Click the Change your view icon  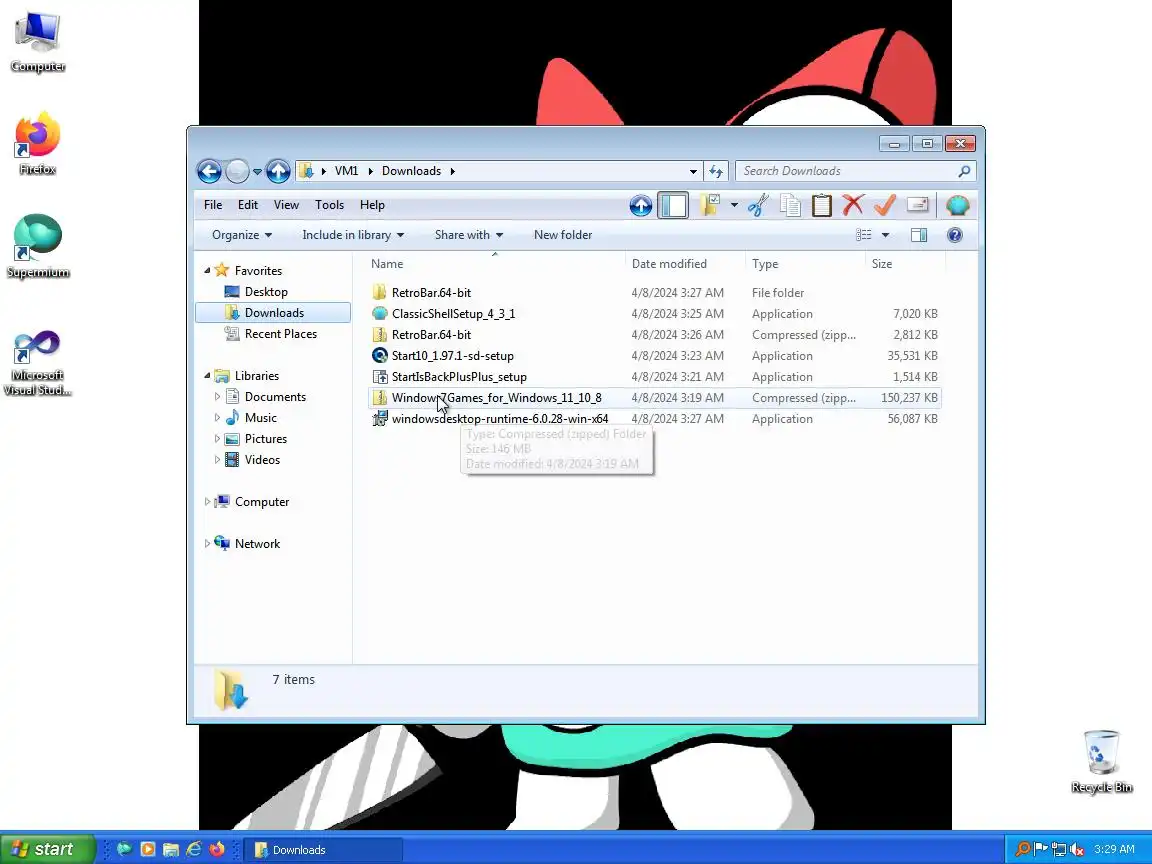click(x=864, y=235)
